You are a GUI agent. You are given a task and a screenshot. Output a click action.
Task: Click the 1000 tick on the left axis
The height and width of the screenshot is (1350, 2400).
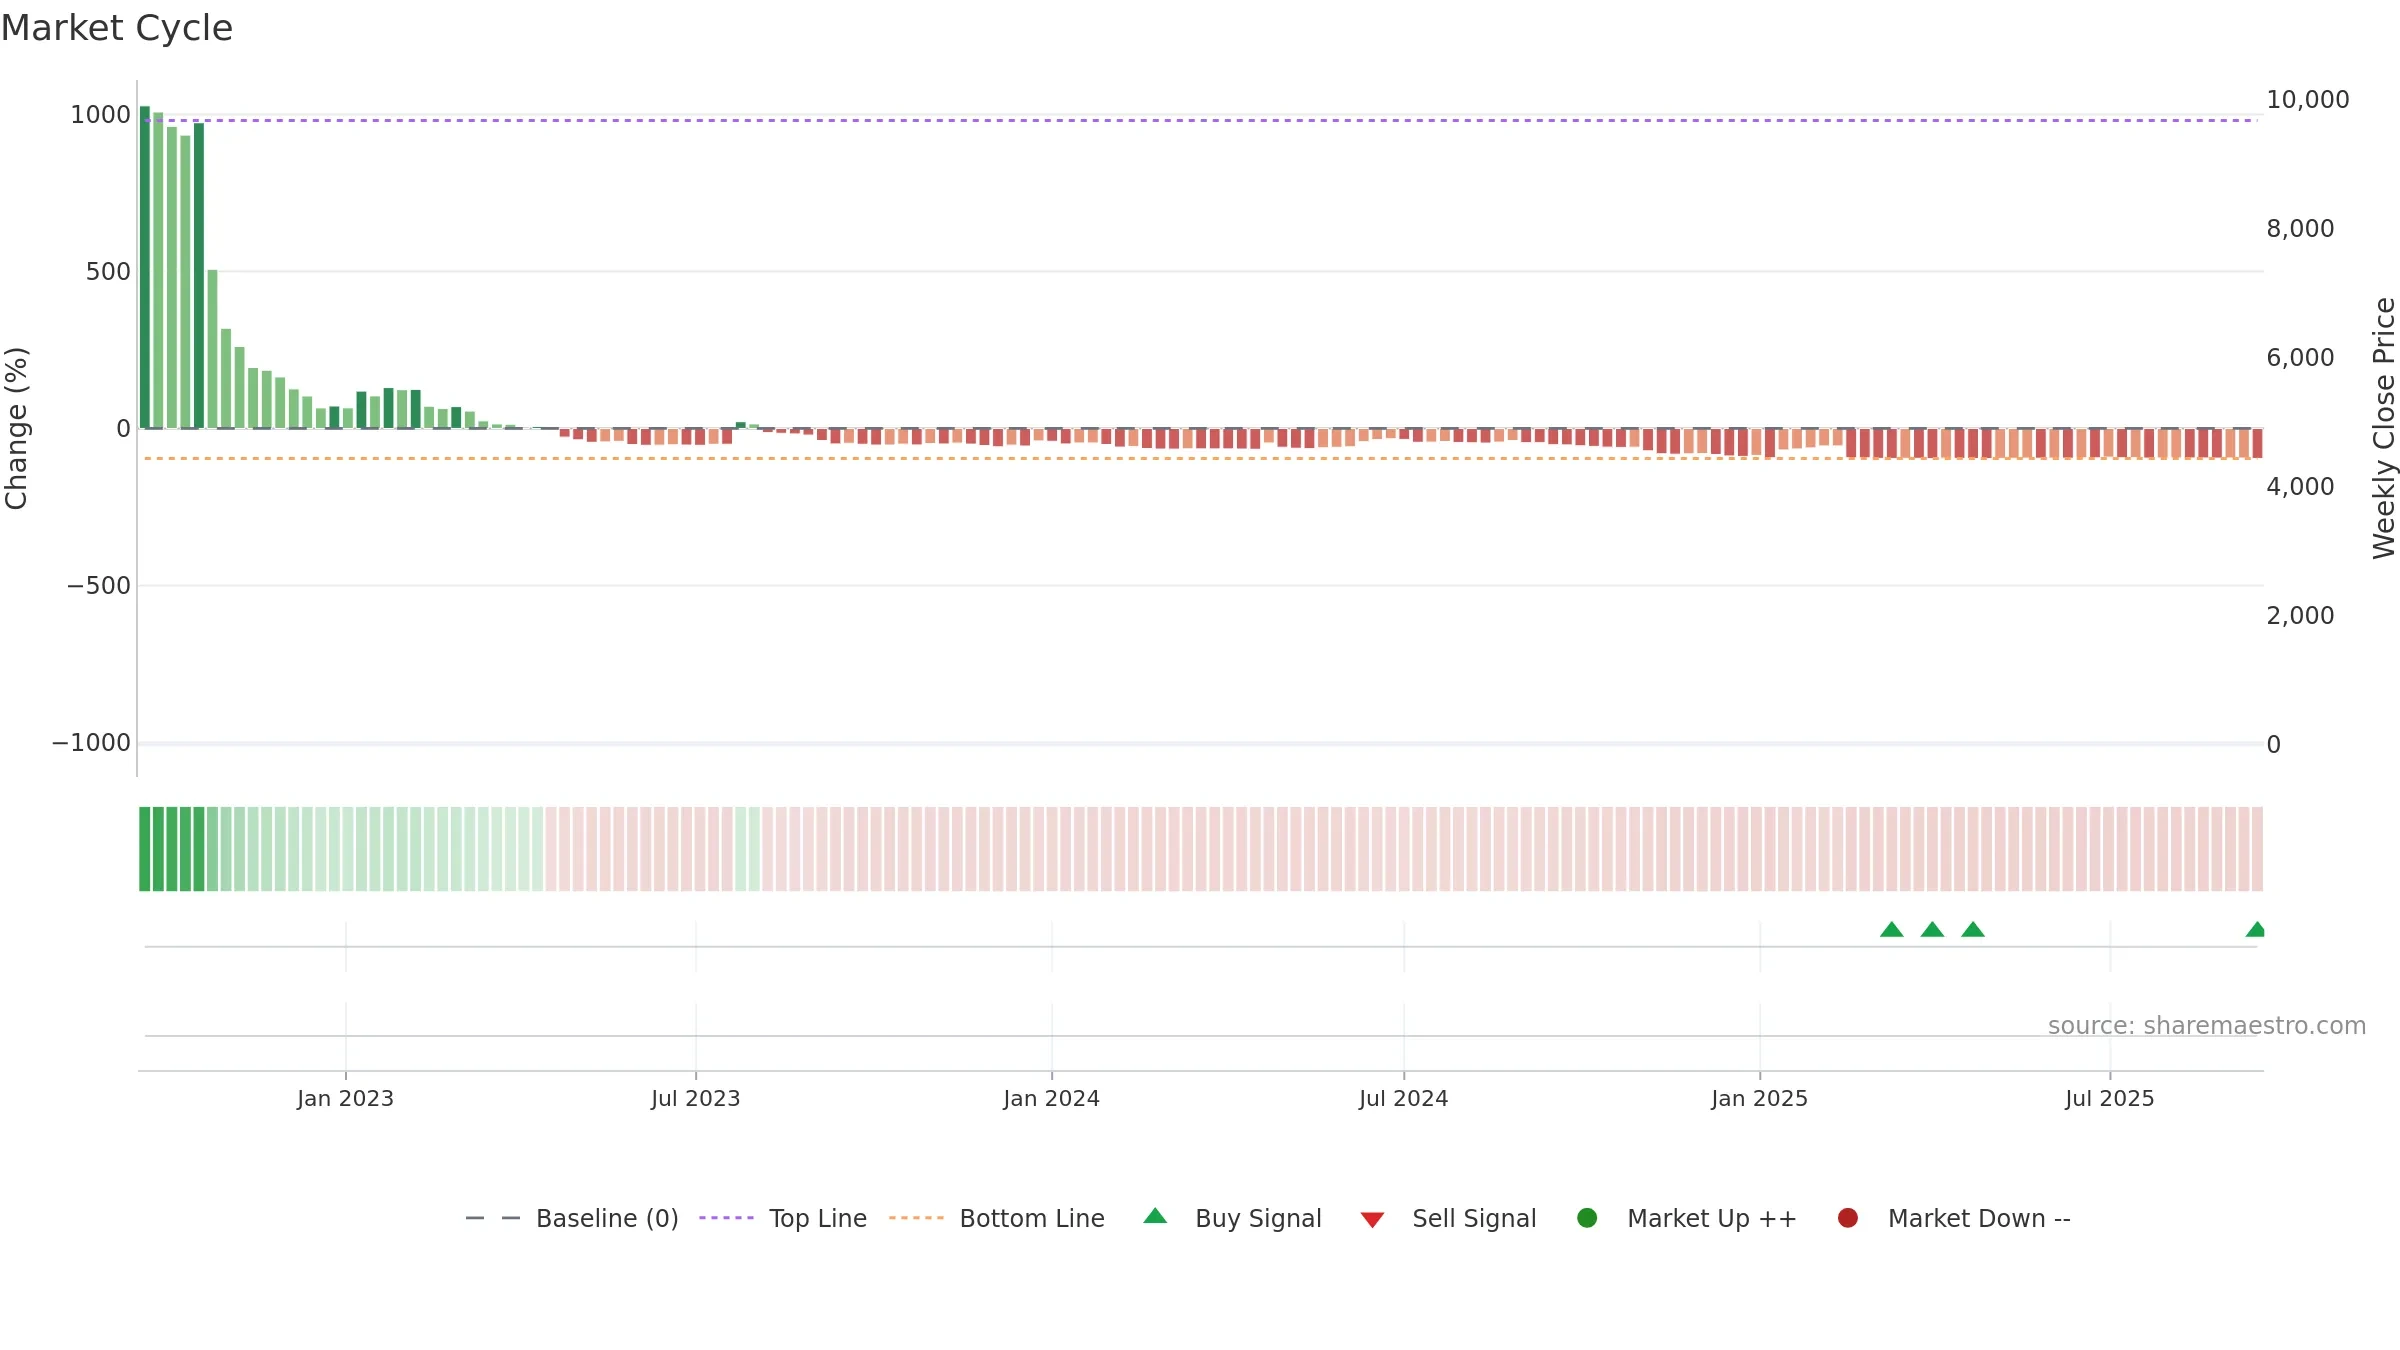[100, 115]
